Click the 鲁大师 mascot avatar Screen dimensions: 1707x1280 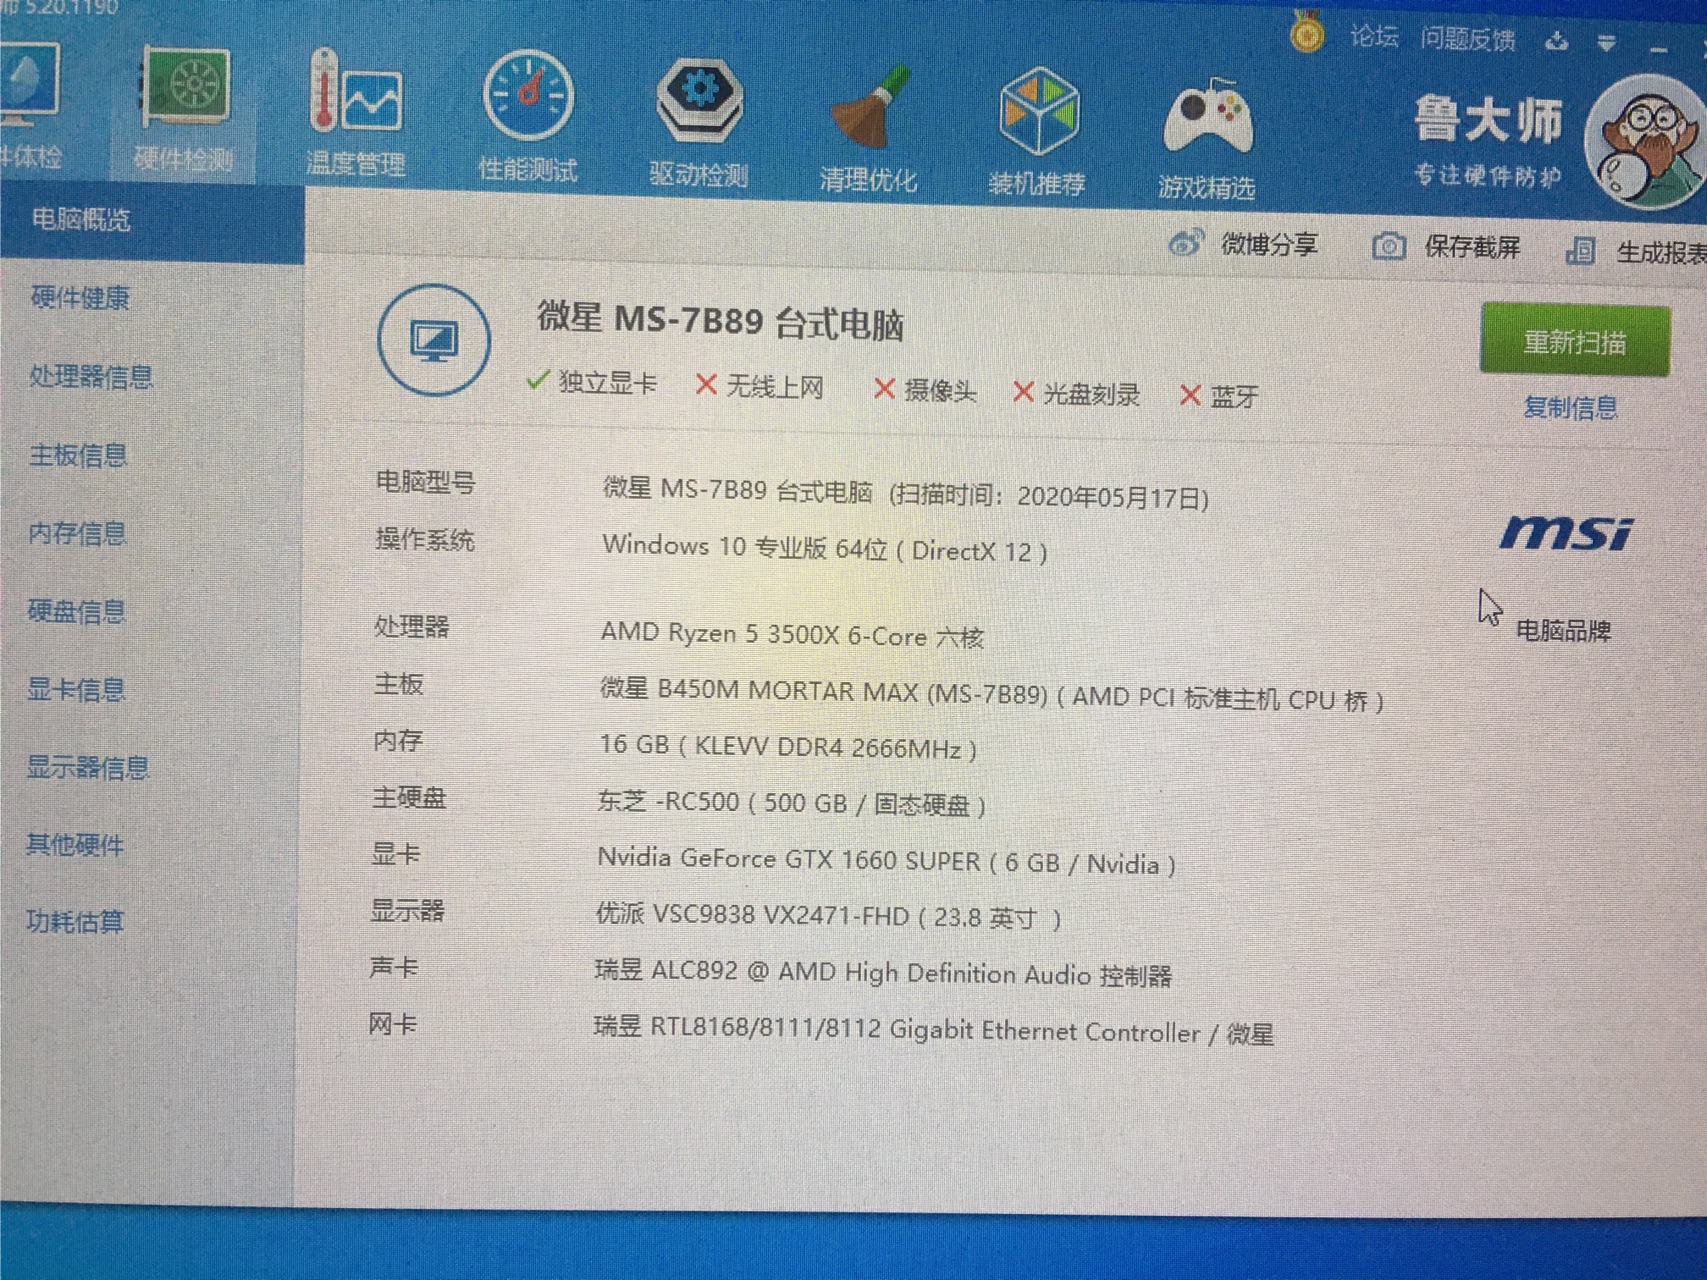tap(1645, 140)
